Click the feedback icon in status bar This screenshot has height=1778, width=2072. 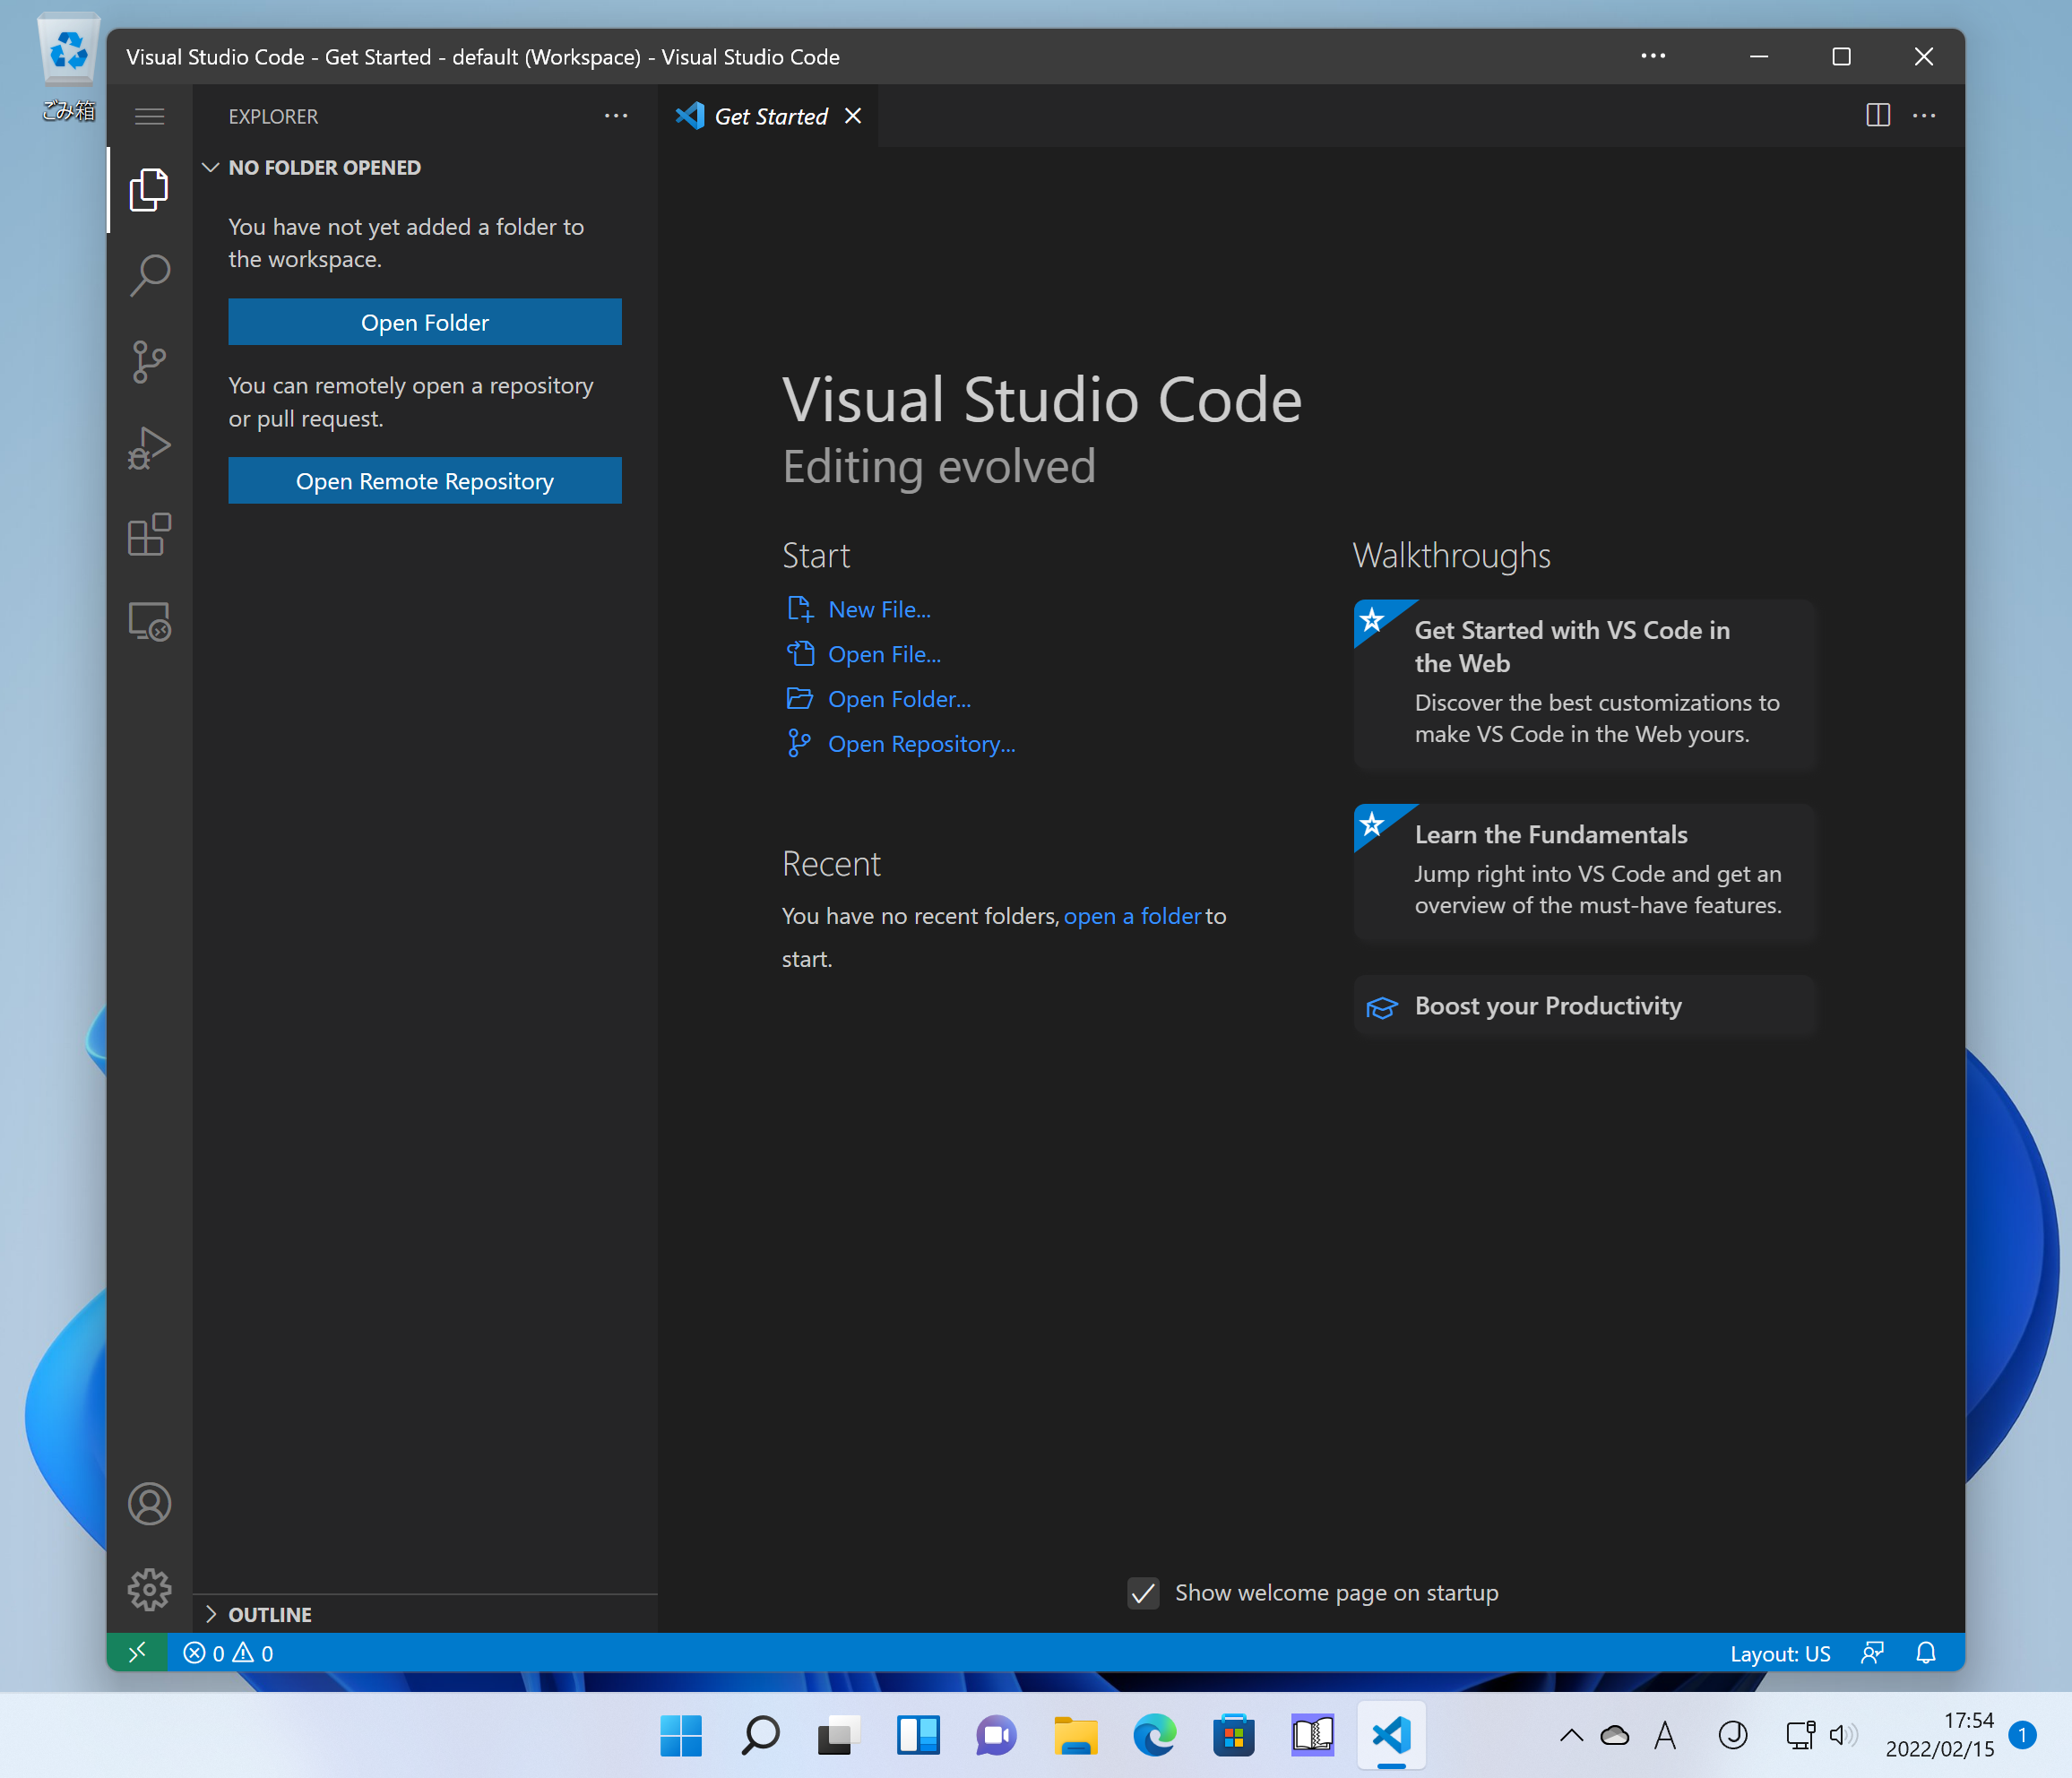1872,1652
